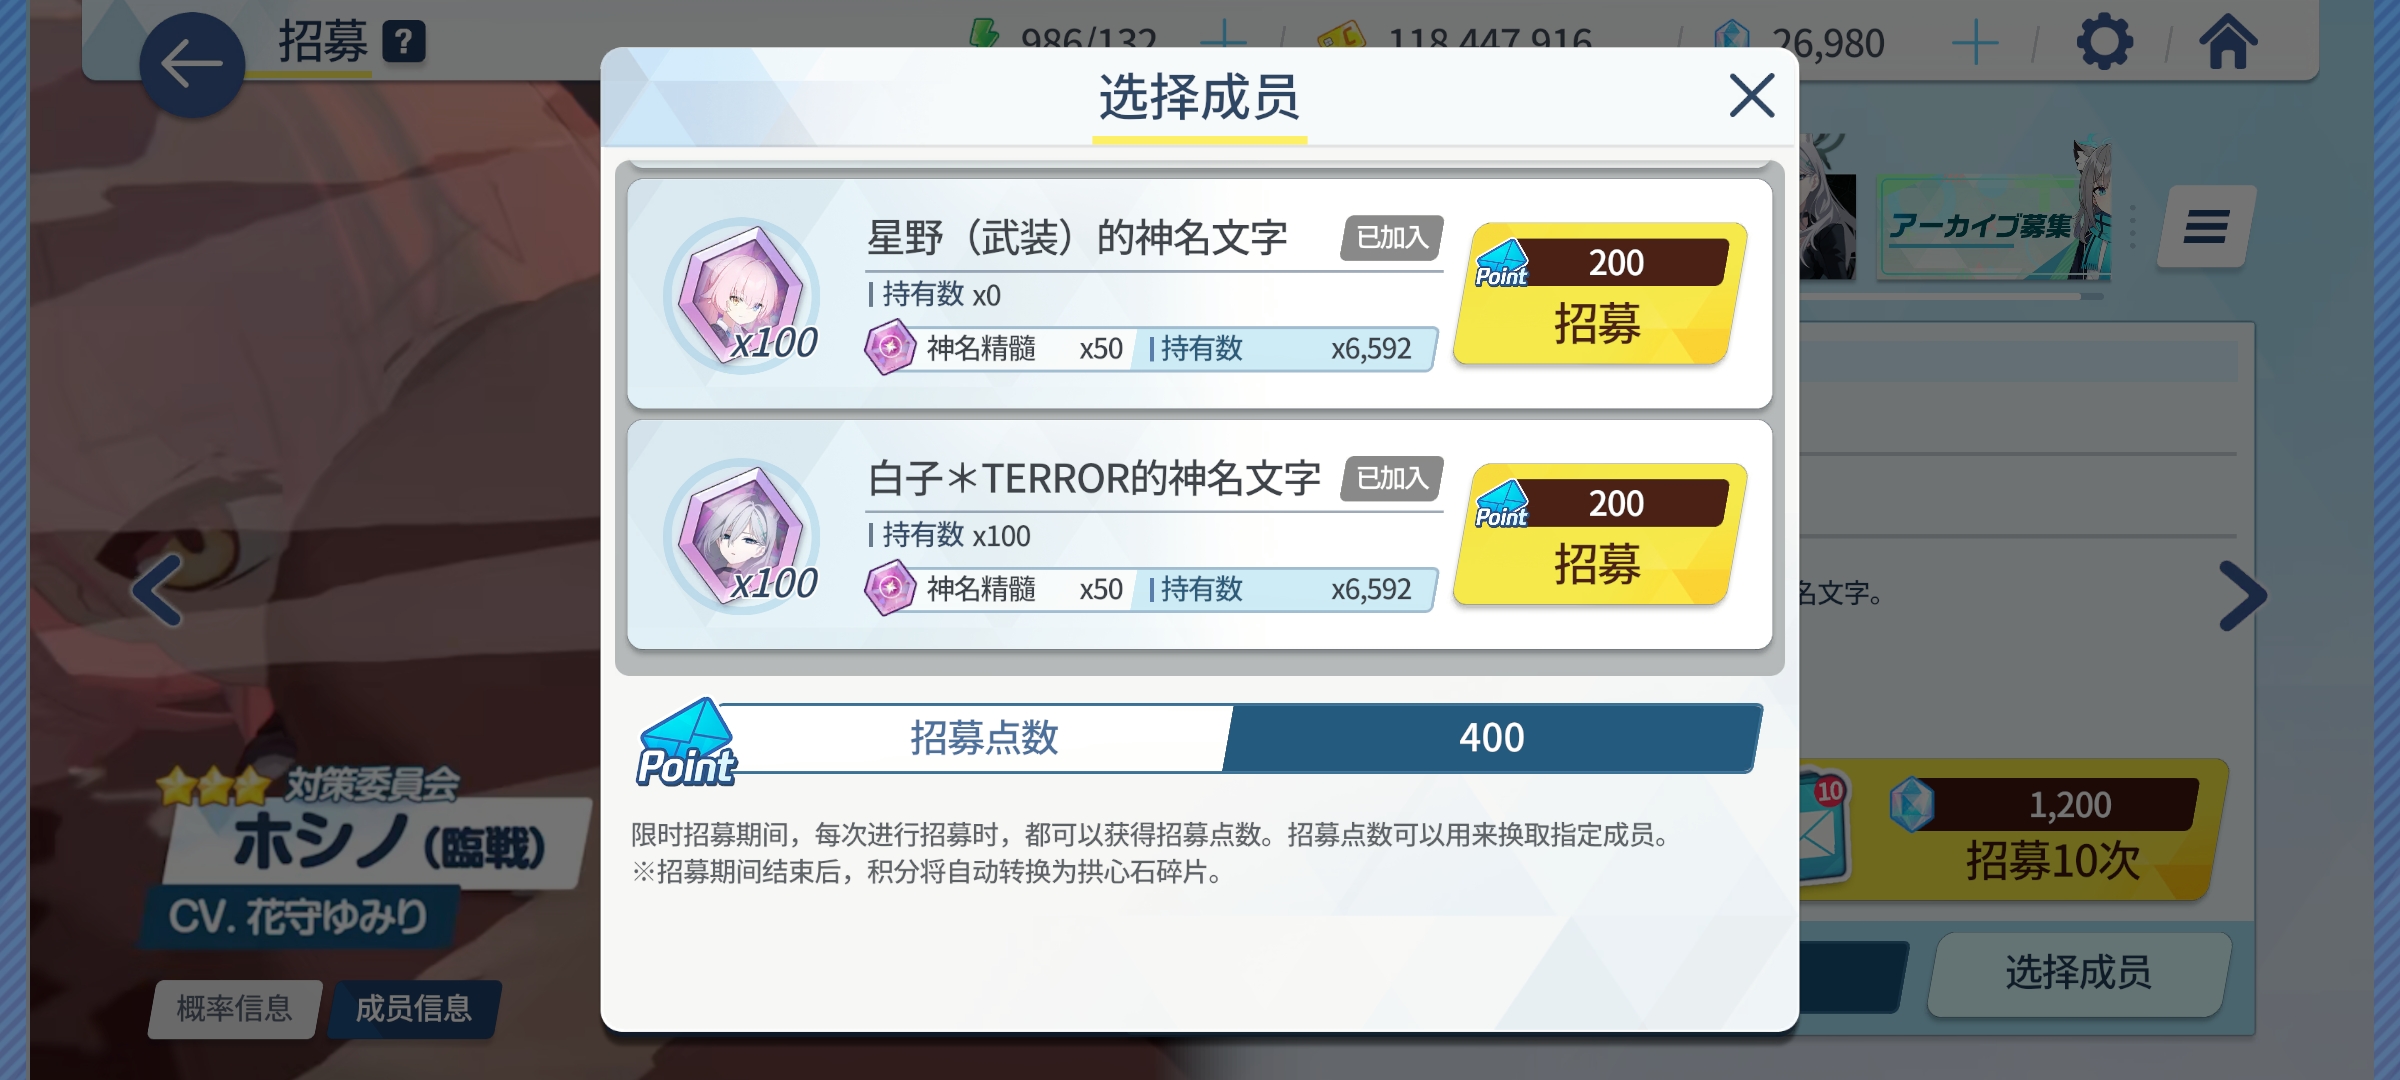Return to home screen icon
Screen dimensions: 2400x1080
[2228, 42]
